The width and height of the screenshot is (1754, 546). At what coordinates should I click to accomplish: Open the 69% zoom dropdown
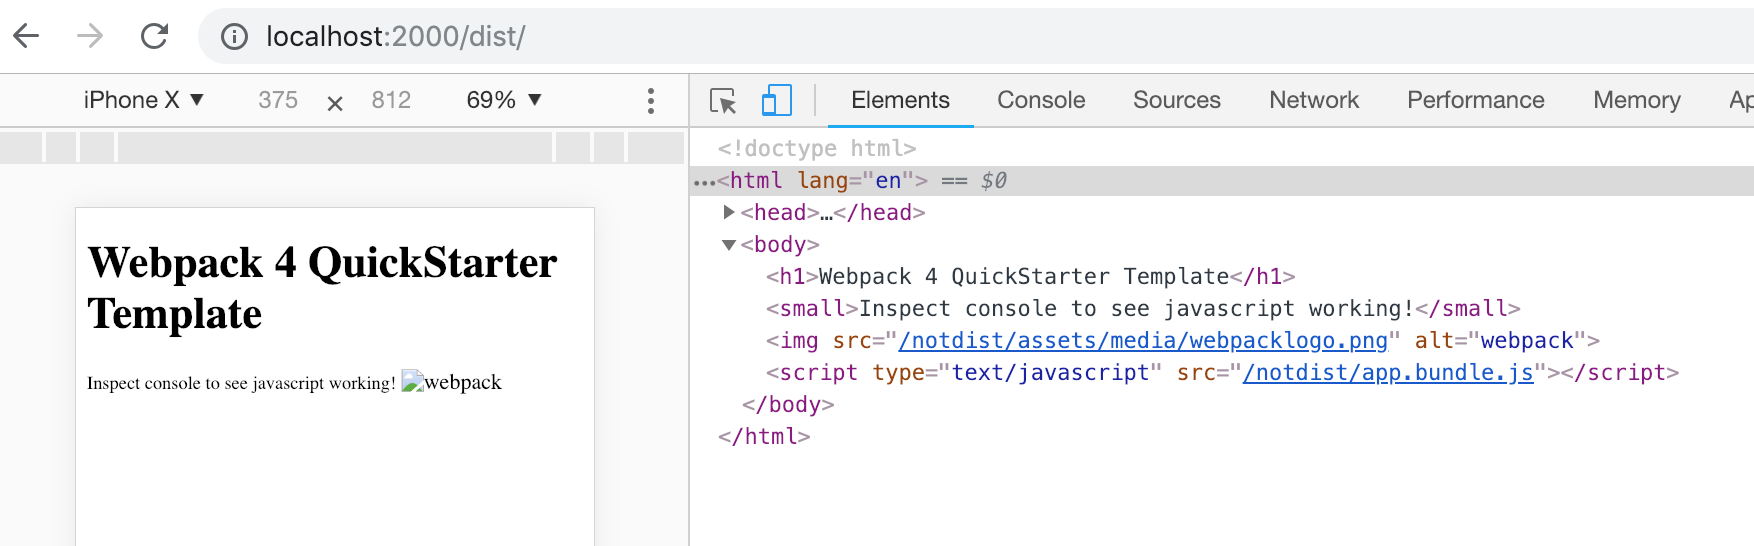[x=504, y=100]
